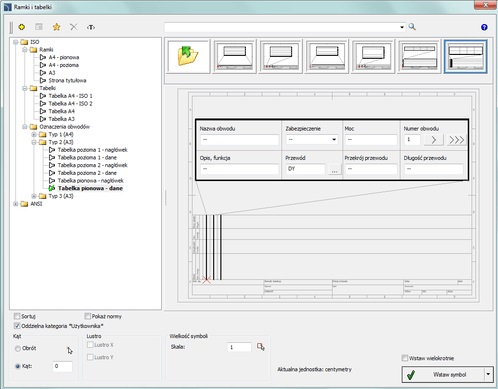
Task: Select the fourth table thumbnail in the strip
Action: point(327,56)
